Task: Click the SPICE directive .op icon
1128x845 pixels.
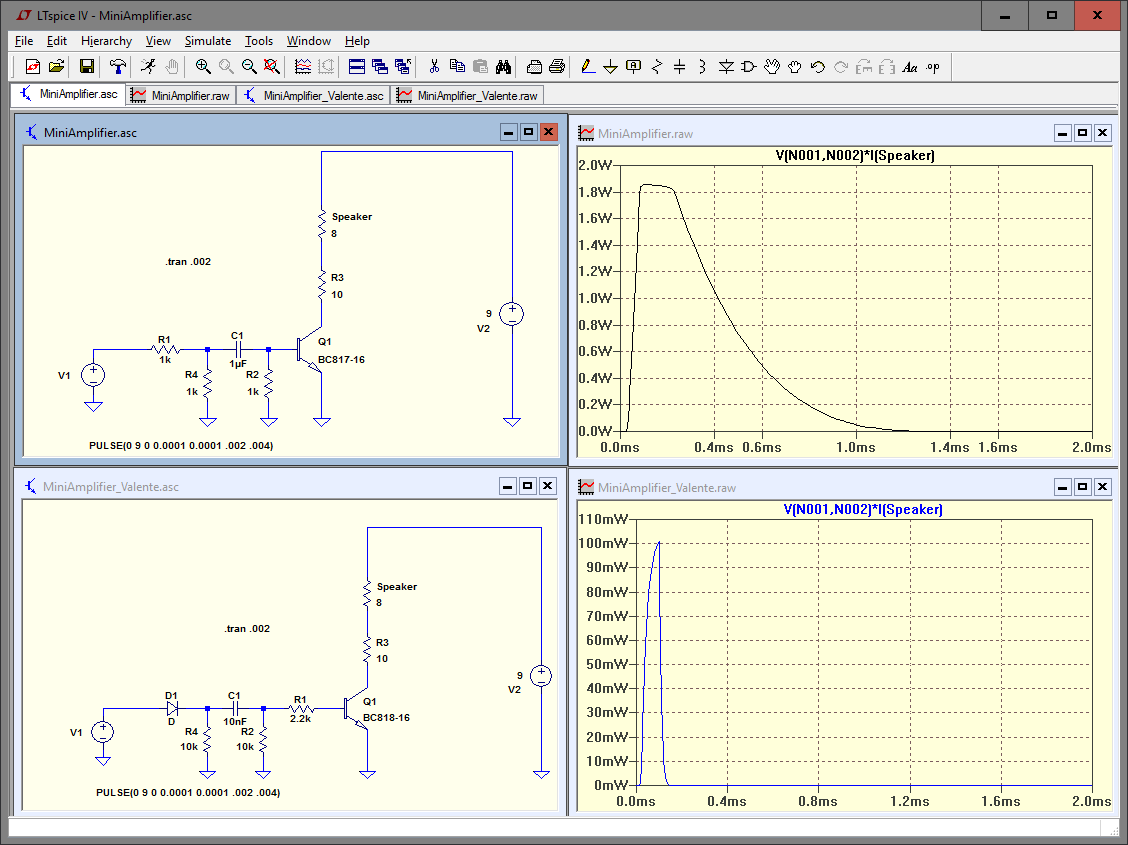Action: coord(933,67)
